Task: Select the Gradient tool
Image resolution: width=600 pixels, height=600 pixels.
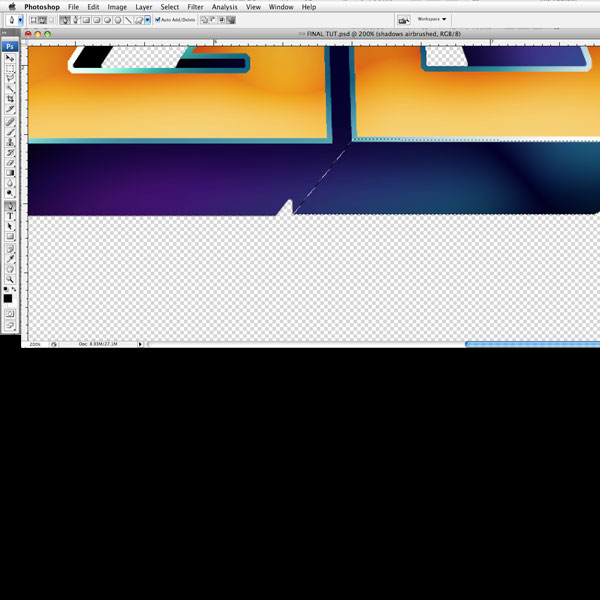Action: point(10,173)
